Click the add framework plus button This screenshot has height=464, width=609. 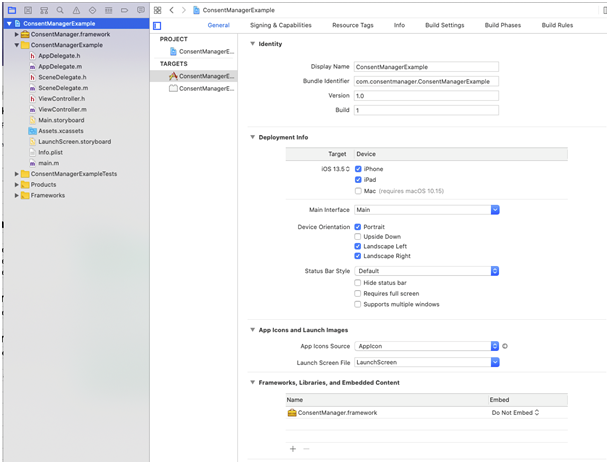[293, 449]
